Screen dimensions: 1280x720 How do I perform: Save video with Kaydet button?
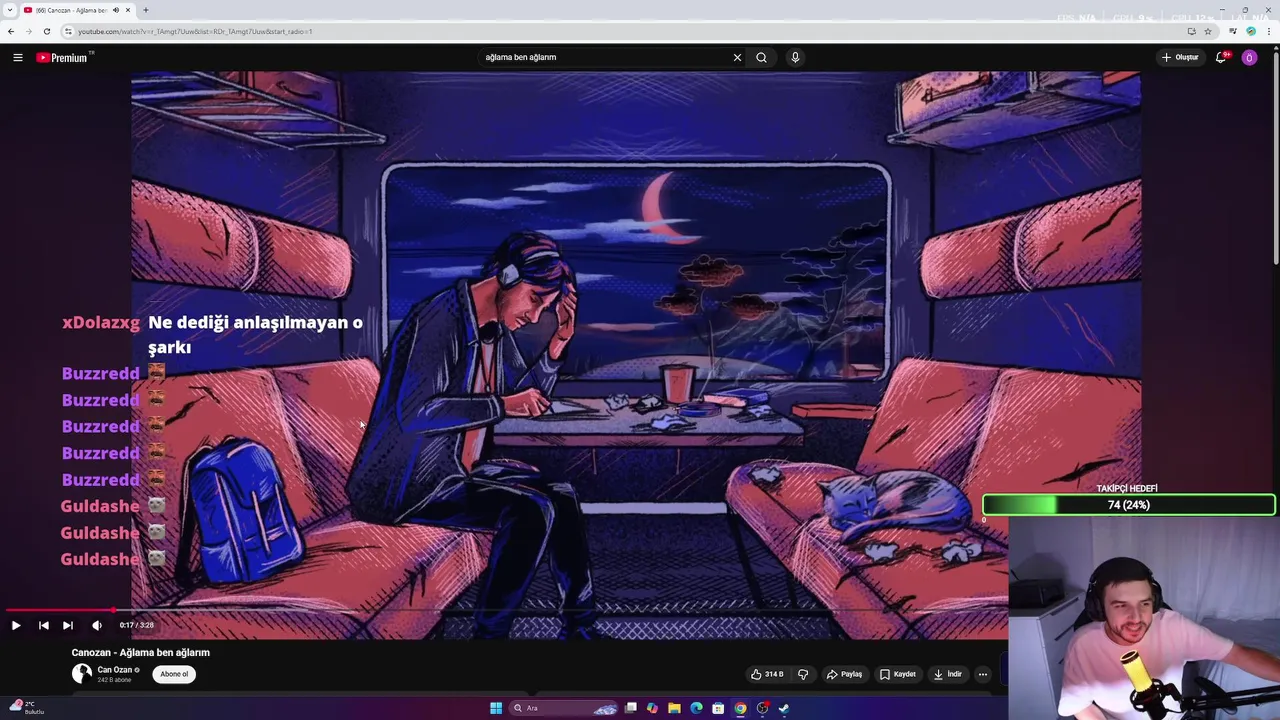click(x=897, y=674)
